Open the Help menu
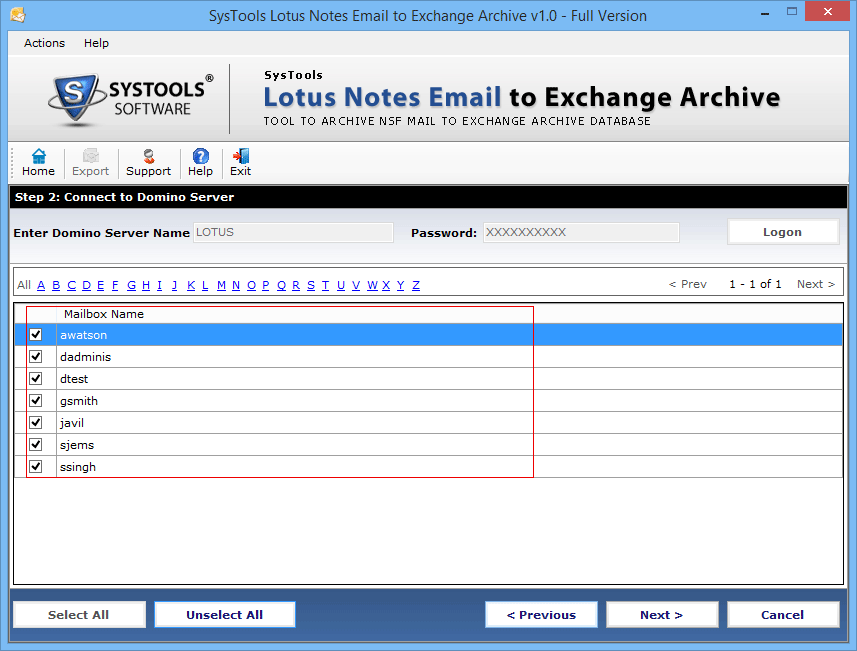 [96, 43]
